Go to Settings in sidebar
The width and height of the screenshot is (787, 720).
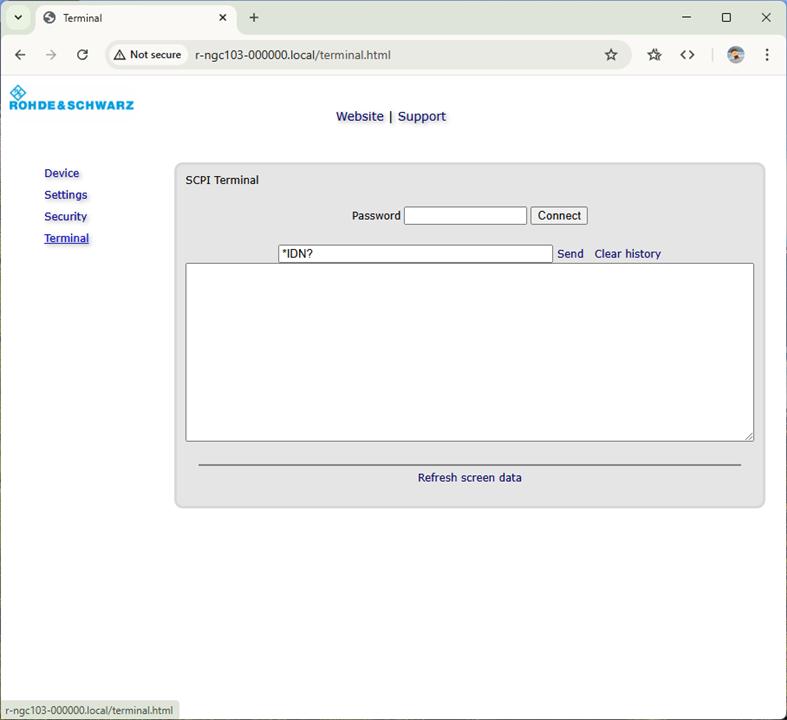[66, 195]
